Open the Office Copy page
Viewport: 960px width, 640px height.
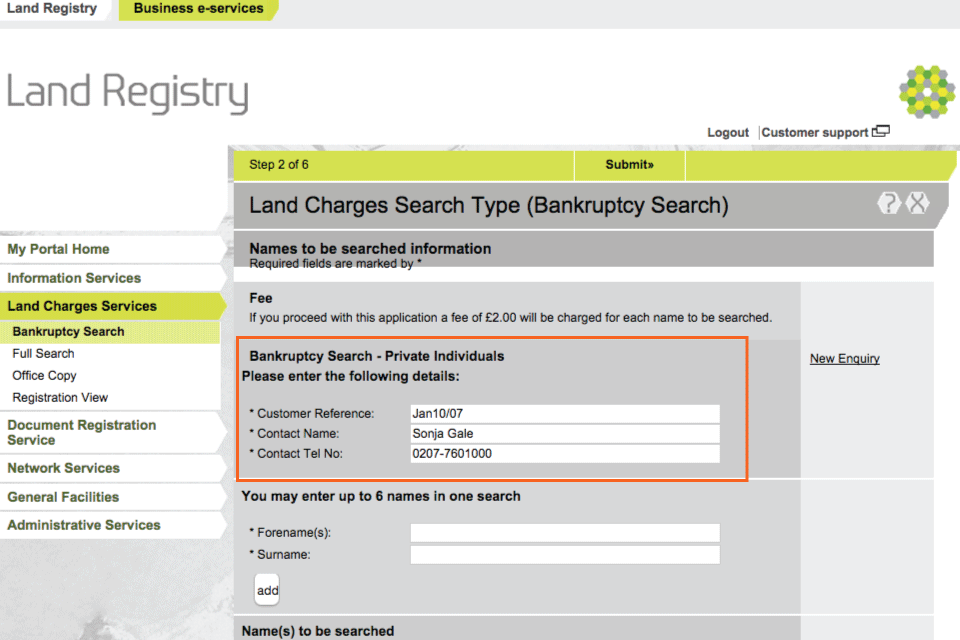tap(45, 375)
